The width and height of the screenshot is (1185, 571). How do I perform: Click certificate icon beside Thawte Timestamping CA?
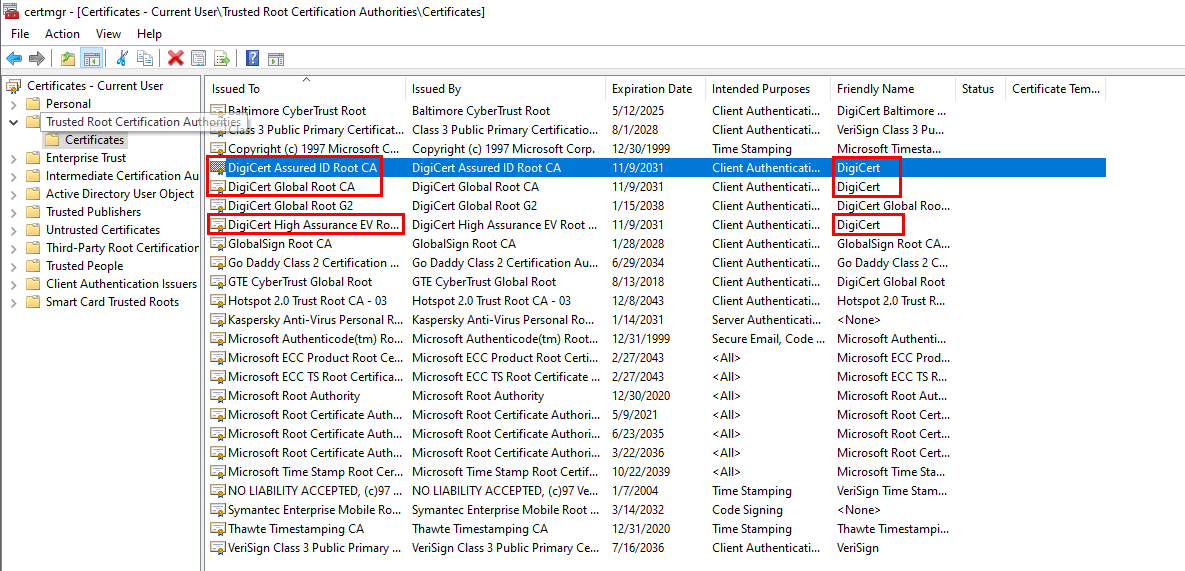[x=218, y=529]
